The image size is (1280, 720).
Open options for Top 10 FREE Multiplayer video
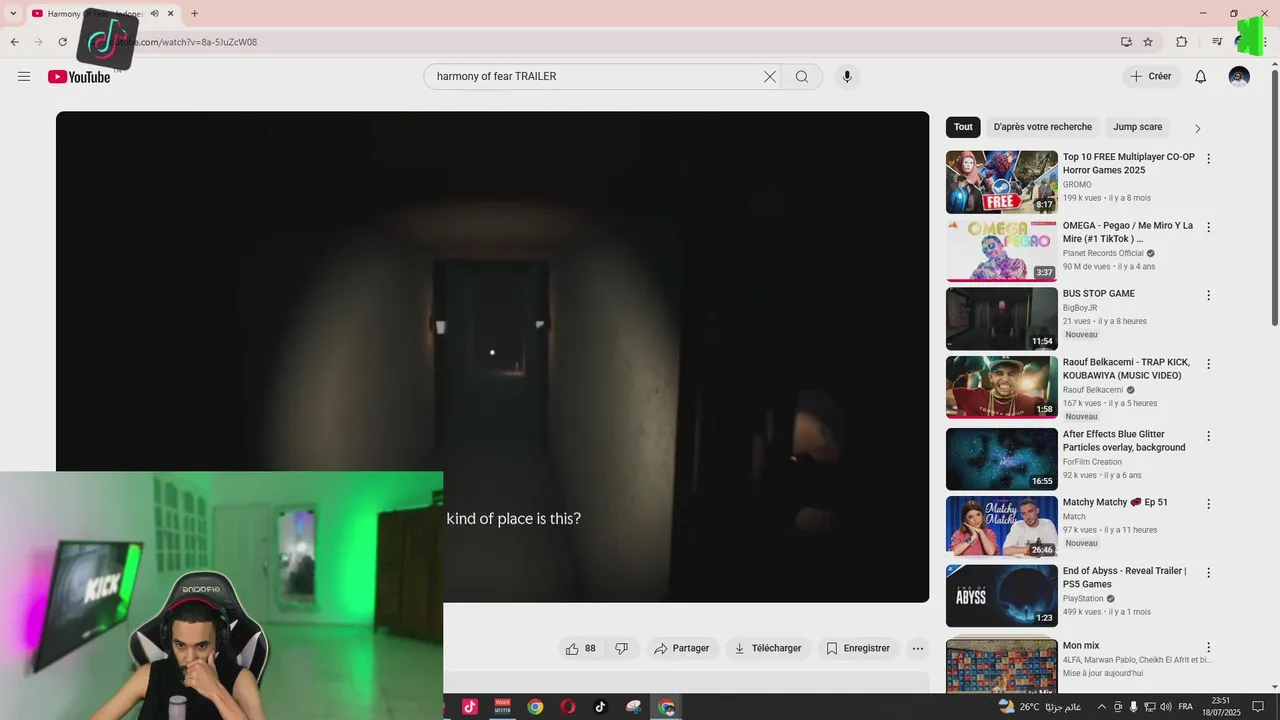point(1208,159)
